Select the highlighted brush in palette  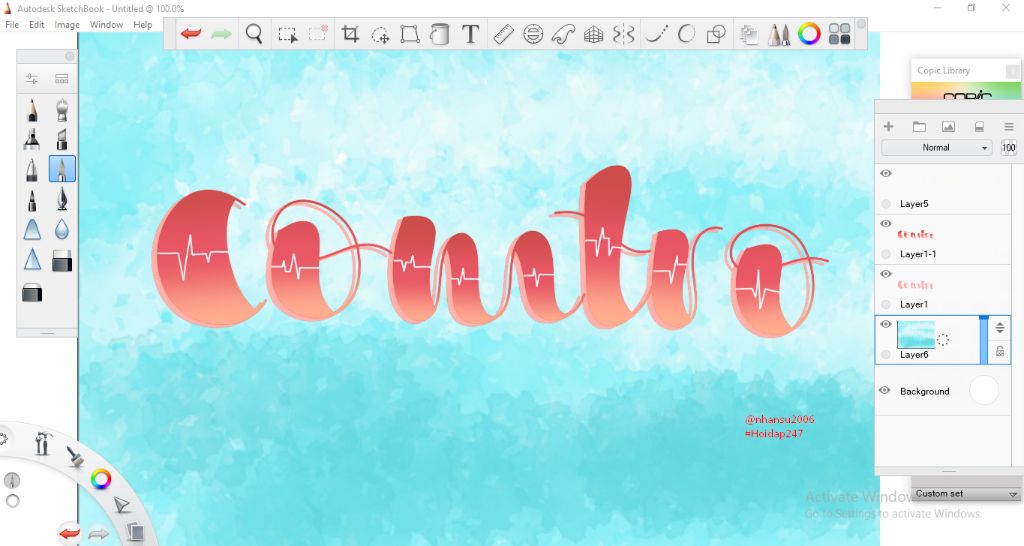coord(62,169)
